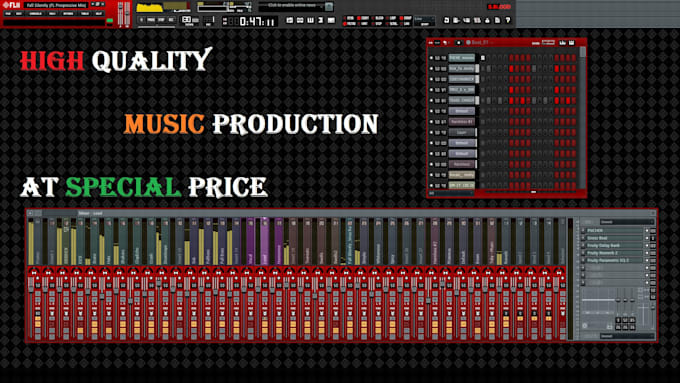This screenshot has height=383, width=680.
Task: Open the HELP menu
Action: (x=99, y=14)
